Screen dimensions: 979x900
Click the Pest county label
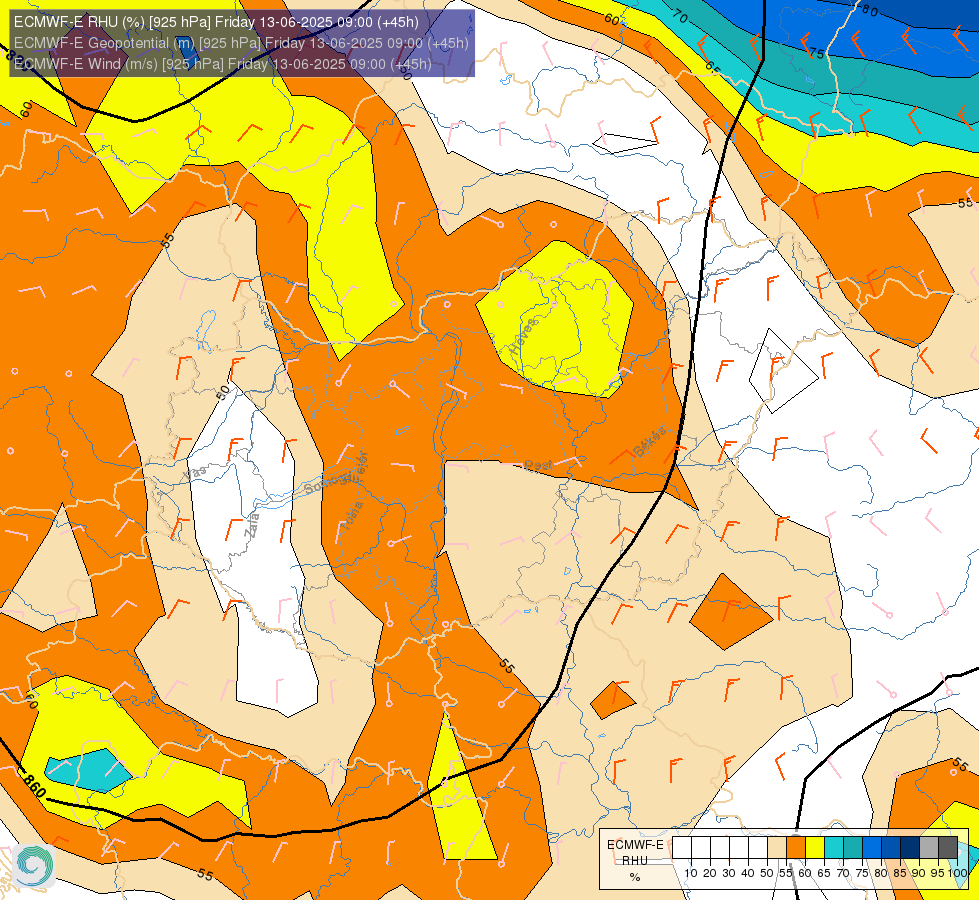pos(538,465)
